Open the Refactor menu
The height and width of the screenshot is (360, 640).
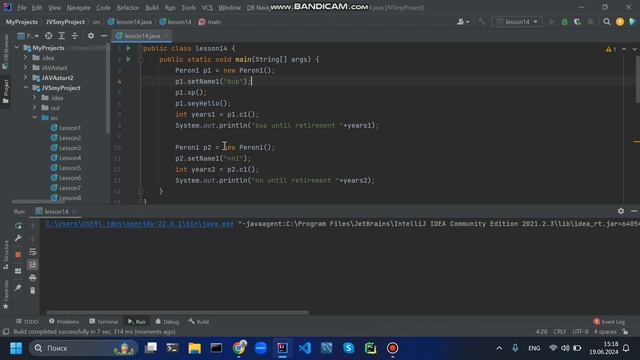pos(128,8)
